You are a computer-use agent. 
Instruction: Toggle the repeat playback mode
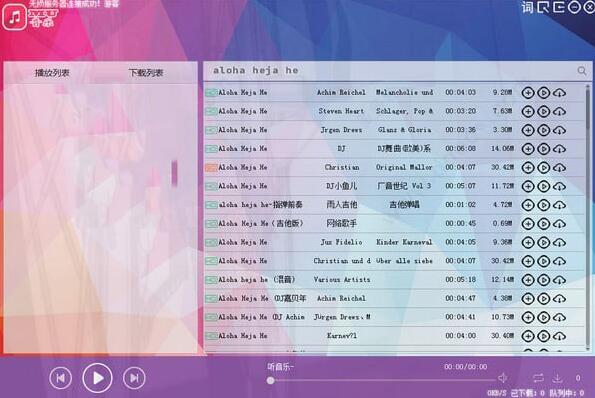click(538, 378)
